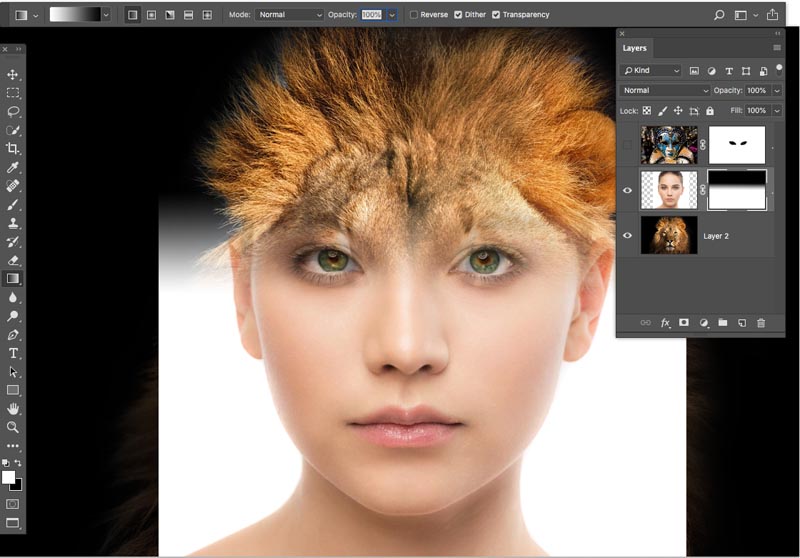Uncheck the Dither checkbox

458,15
